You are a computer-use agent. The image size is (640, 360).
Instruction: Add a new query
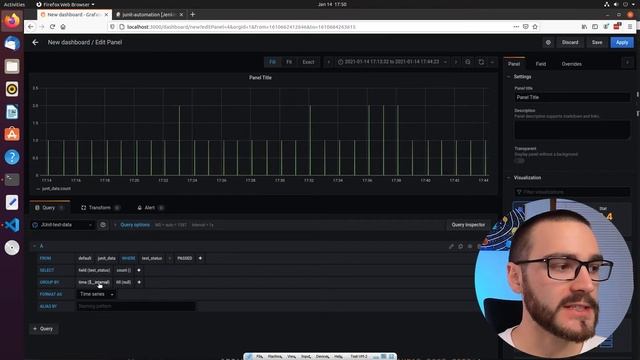point(43,329)
